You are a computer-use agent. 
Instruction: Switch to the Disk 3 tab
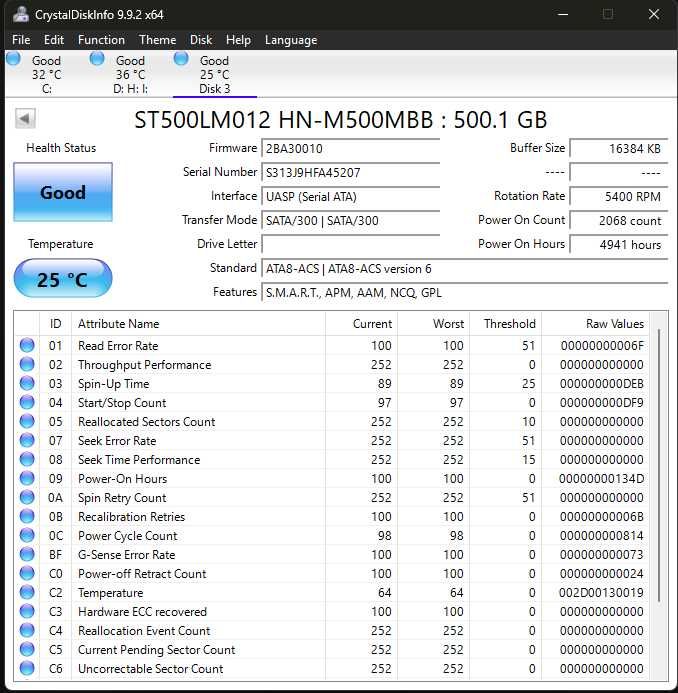[x=215, y=74]
